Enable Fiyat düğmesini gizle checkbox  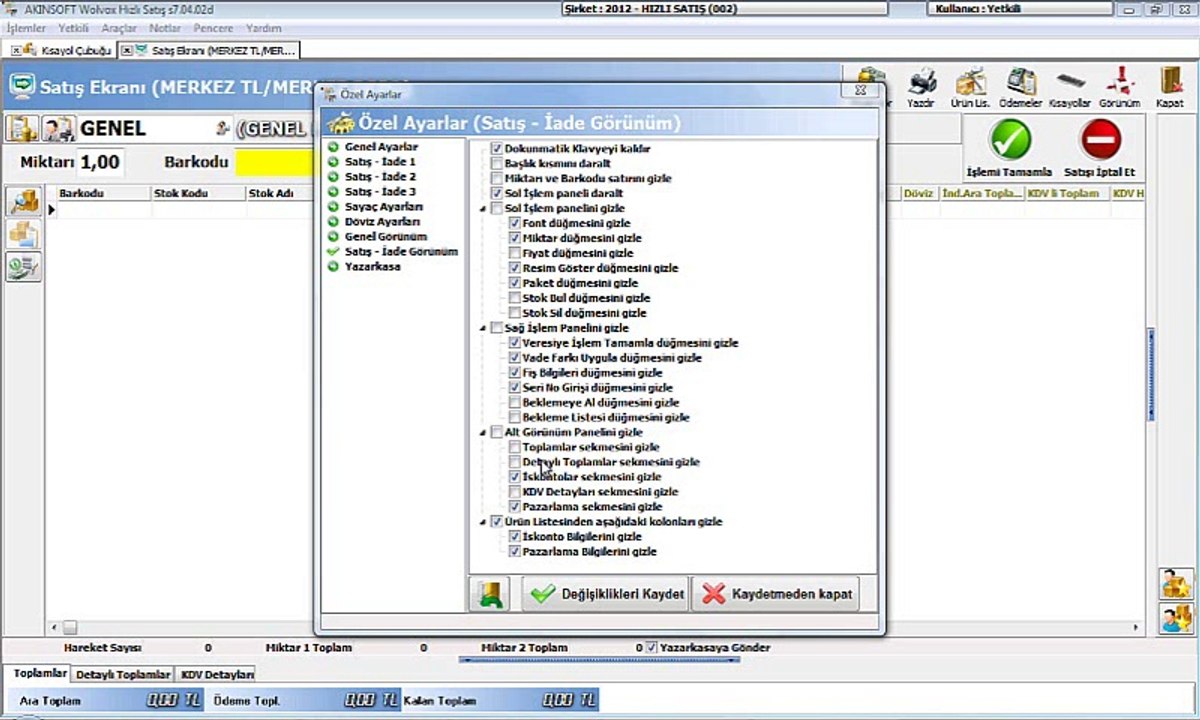tap(515, 253)
